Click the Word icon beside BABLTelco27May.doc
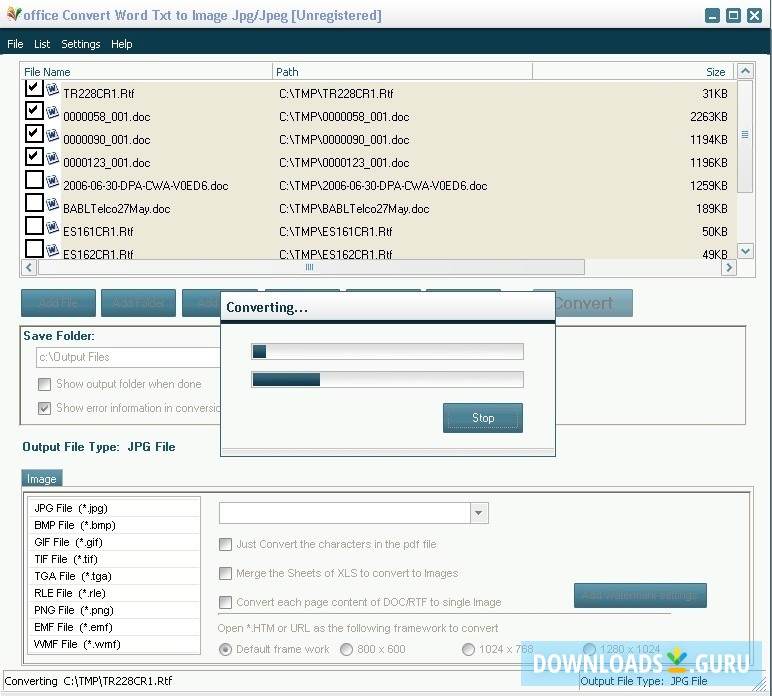 (x=52, y=204)
